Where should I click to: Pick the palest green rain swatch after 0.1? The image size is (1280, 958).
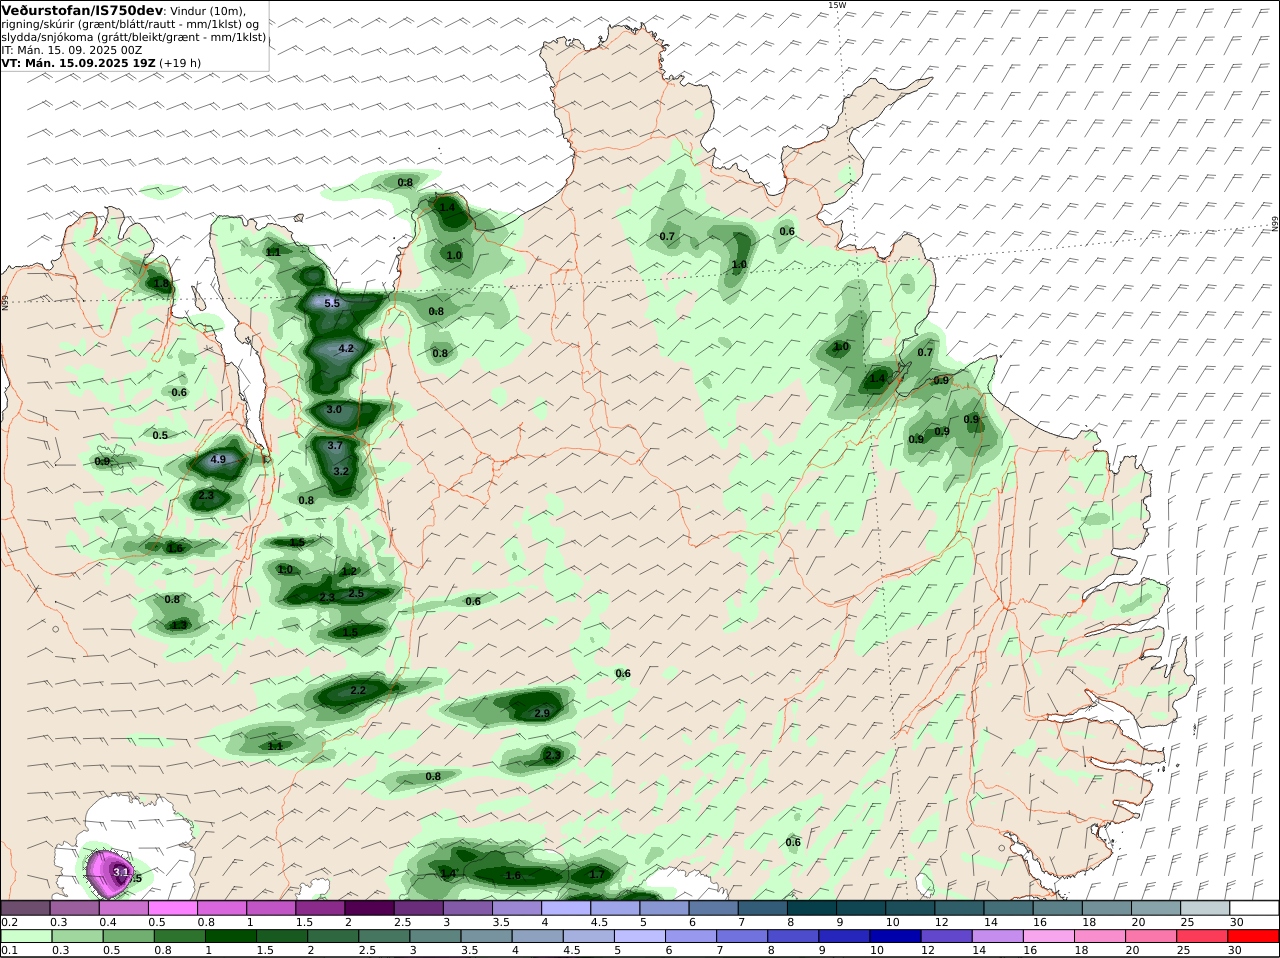[x=25, y=936]
